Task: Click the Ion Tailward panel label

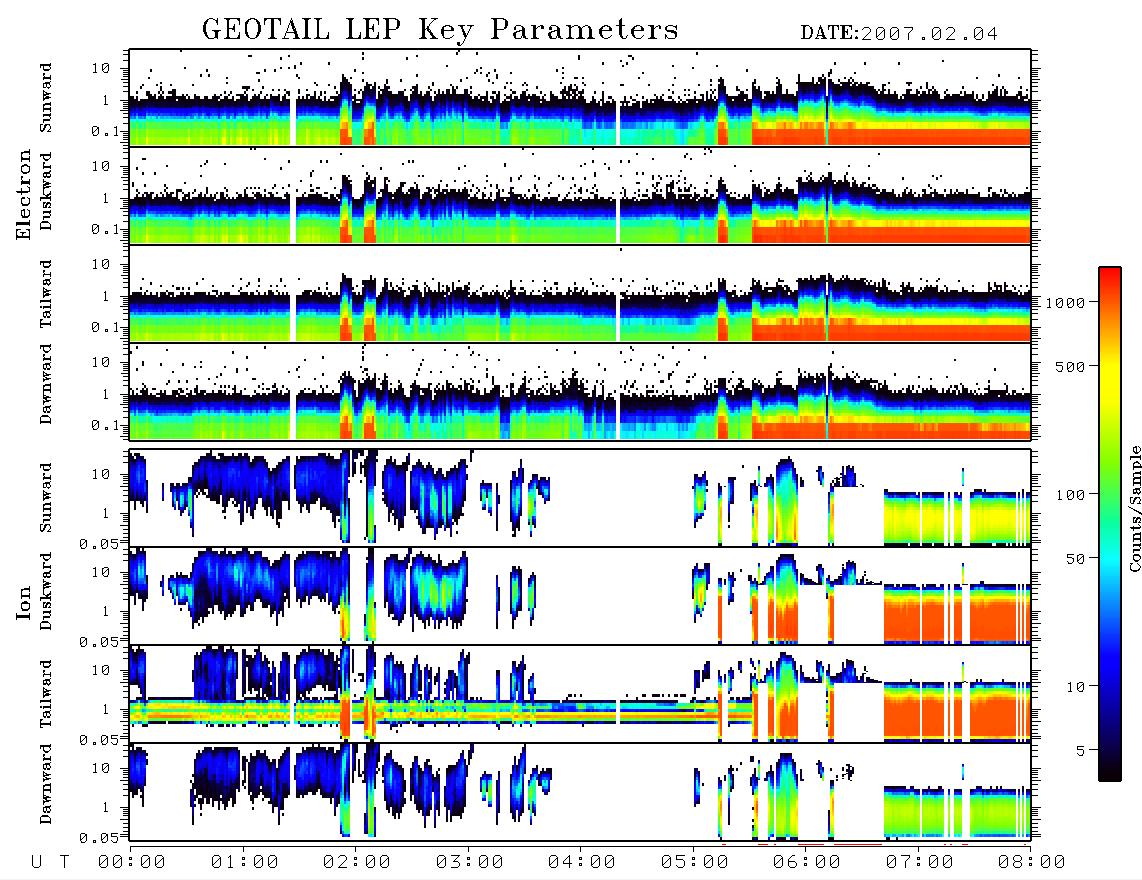Action: (x=46, y=694)
